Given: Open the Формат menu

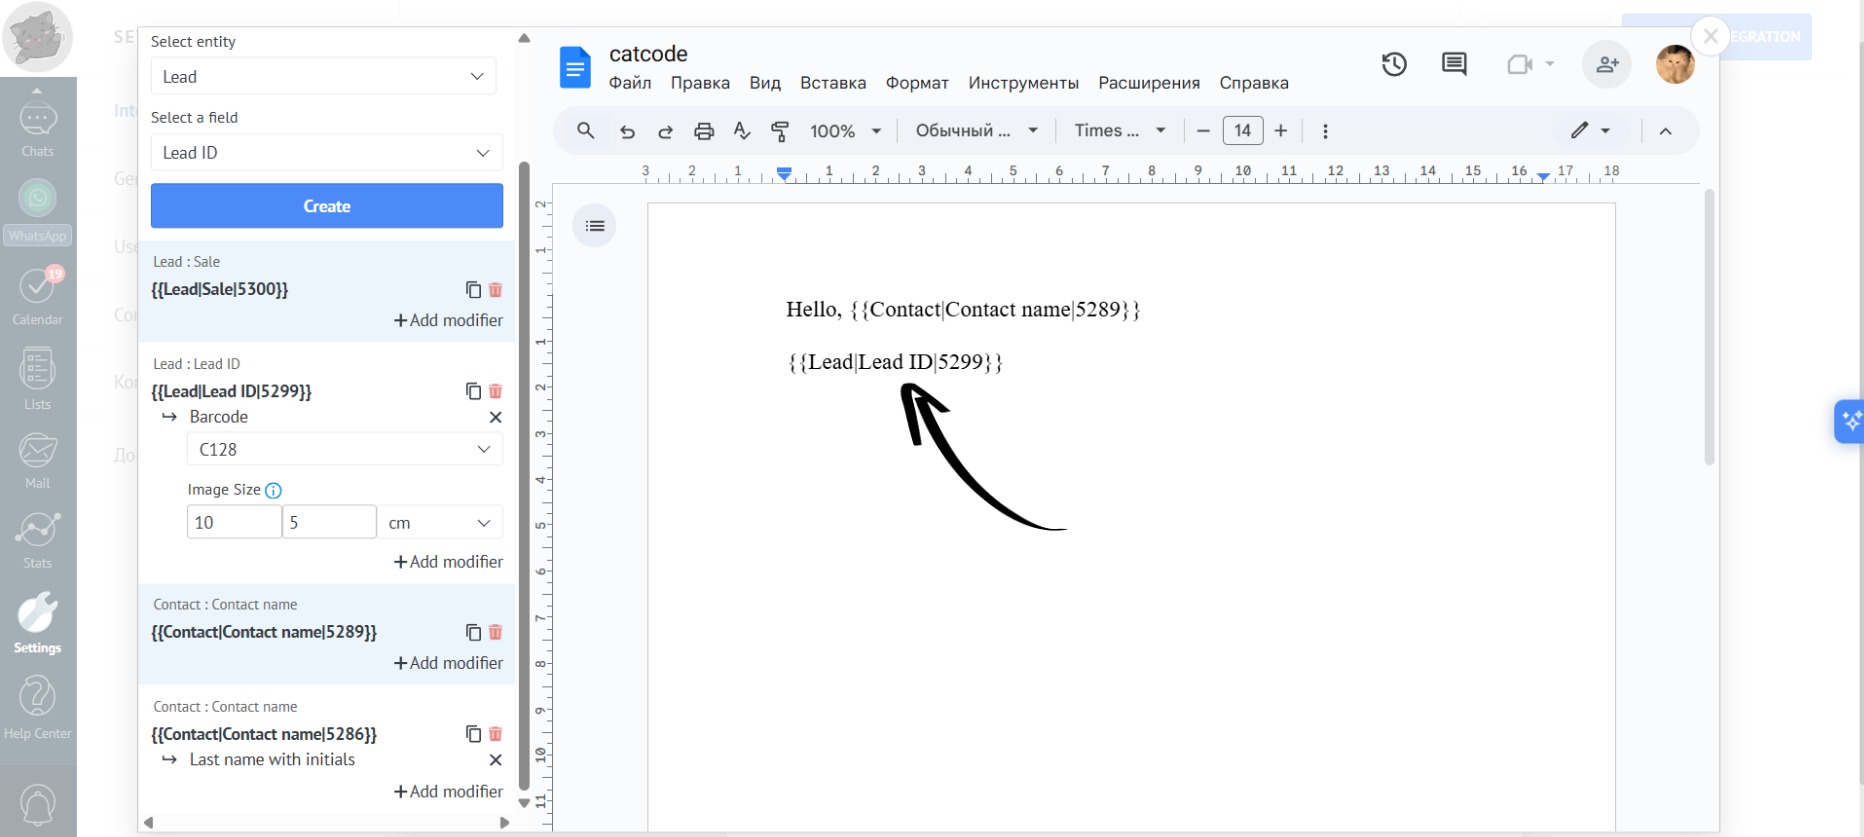Looking at the screenshot, I should (916, 83).
